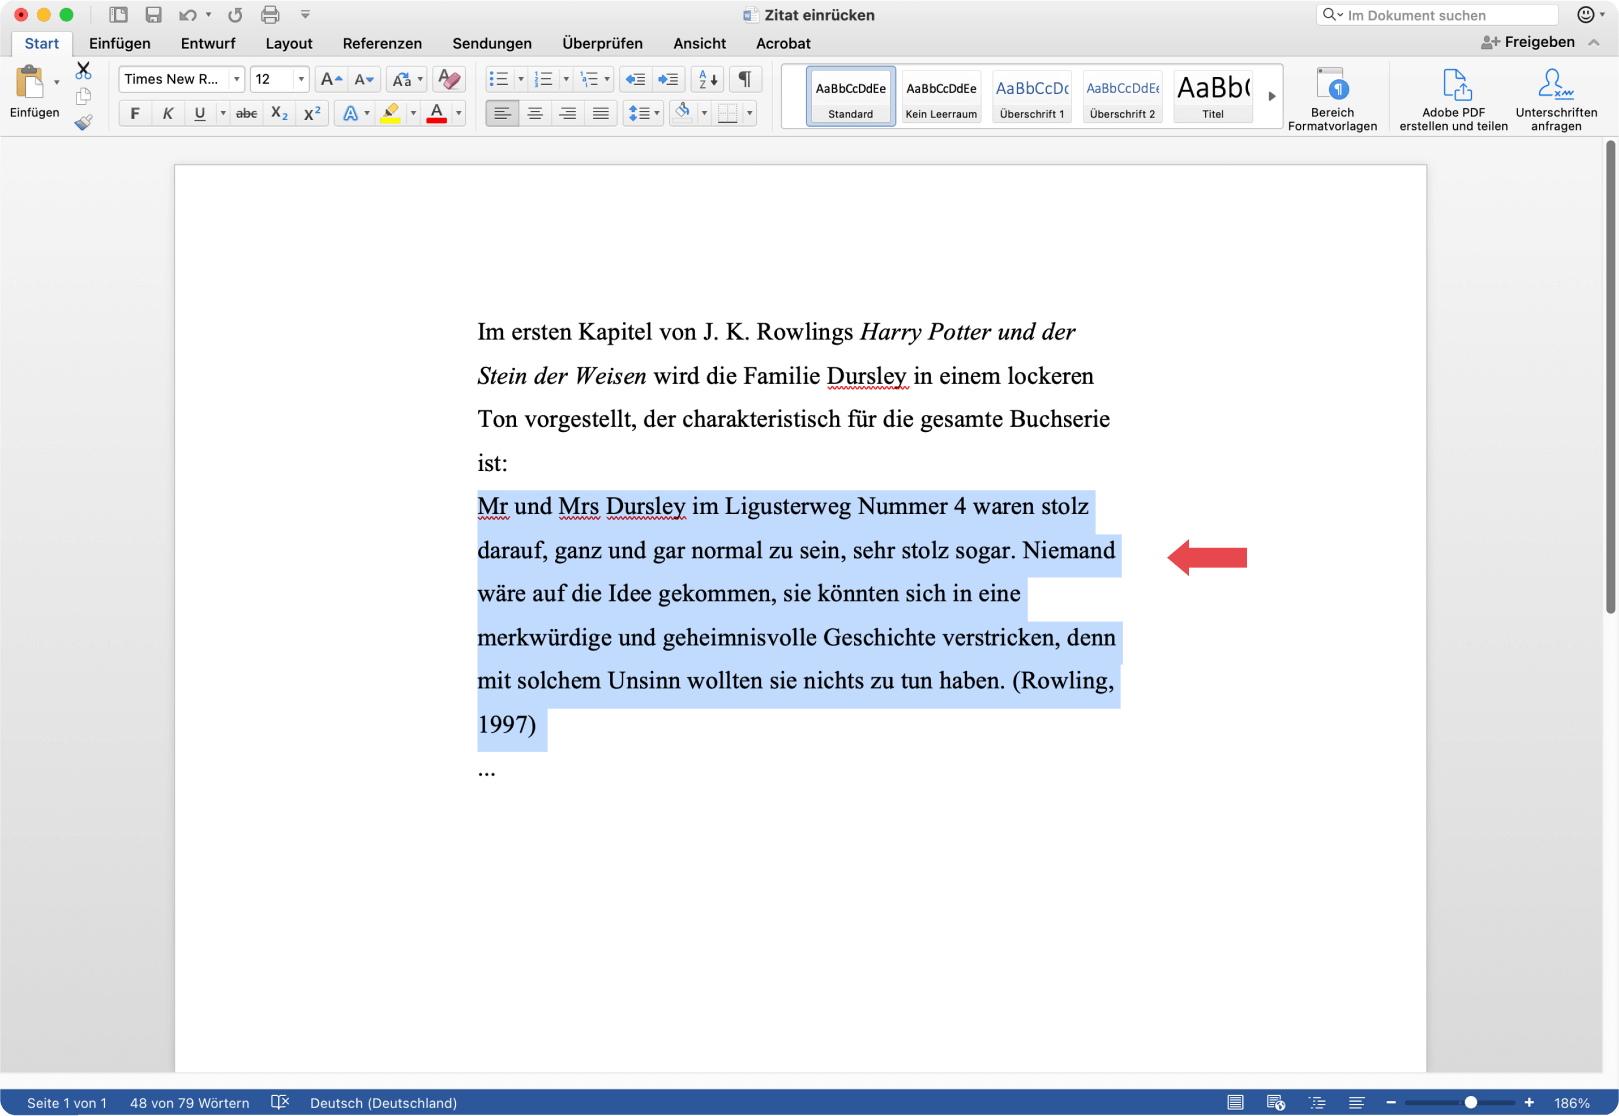Center-align the selected text
The height and width of the screenshot is (1116, 1619).
pyautogui.click(x=535, y=113)
